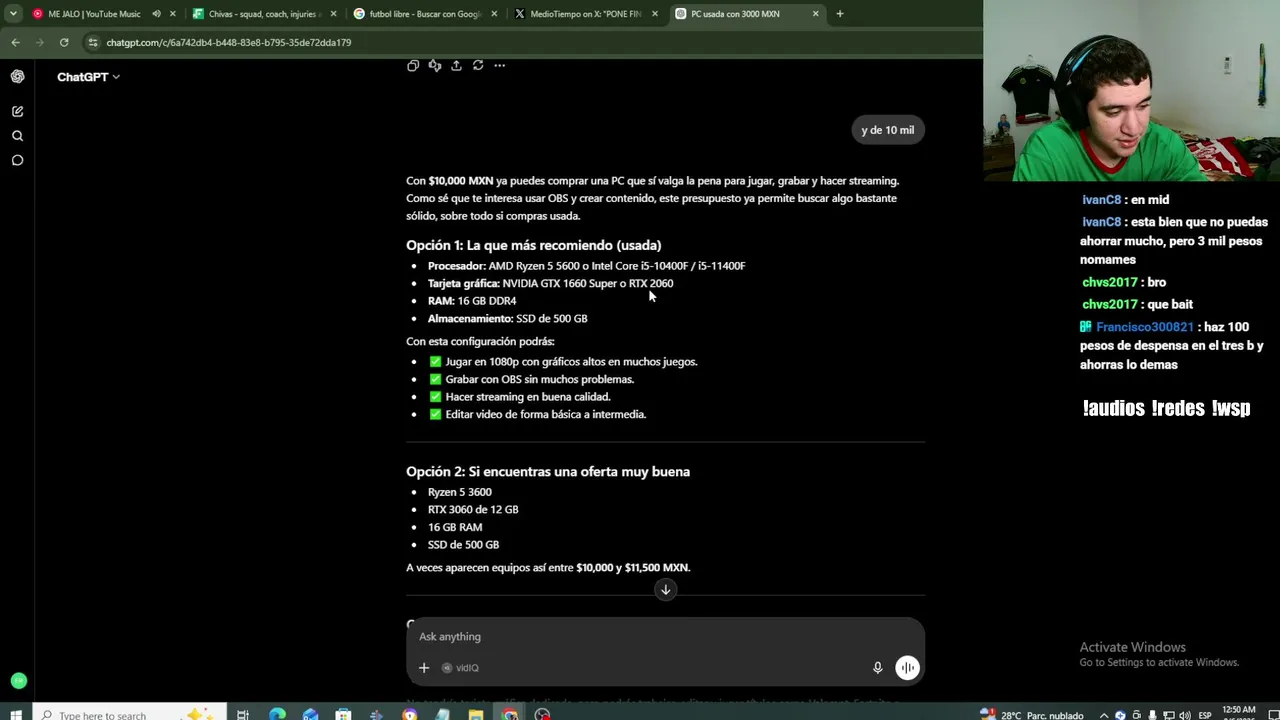Click the scroll-to-bottom arrow button
Viewport: 1280px width, 720px height.
point(665,589)
